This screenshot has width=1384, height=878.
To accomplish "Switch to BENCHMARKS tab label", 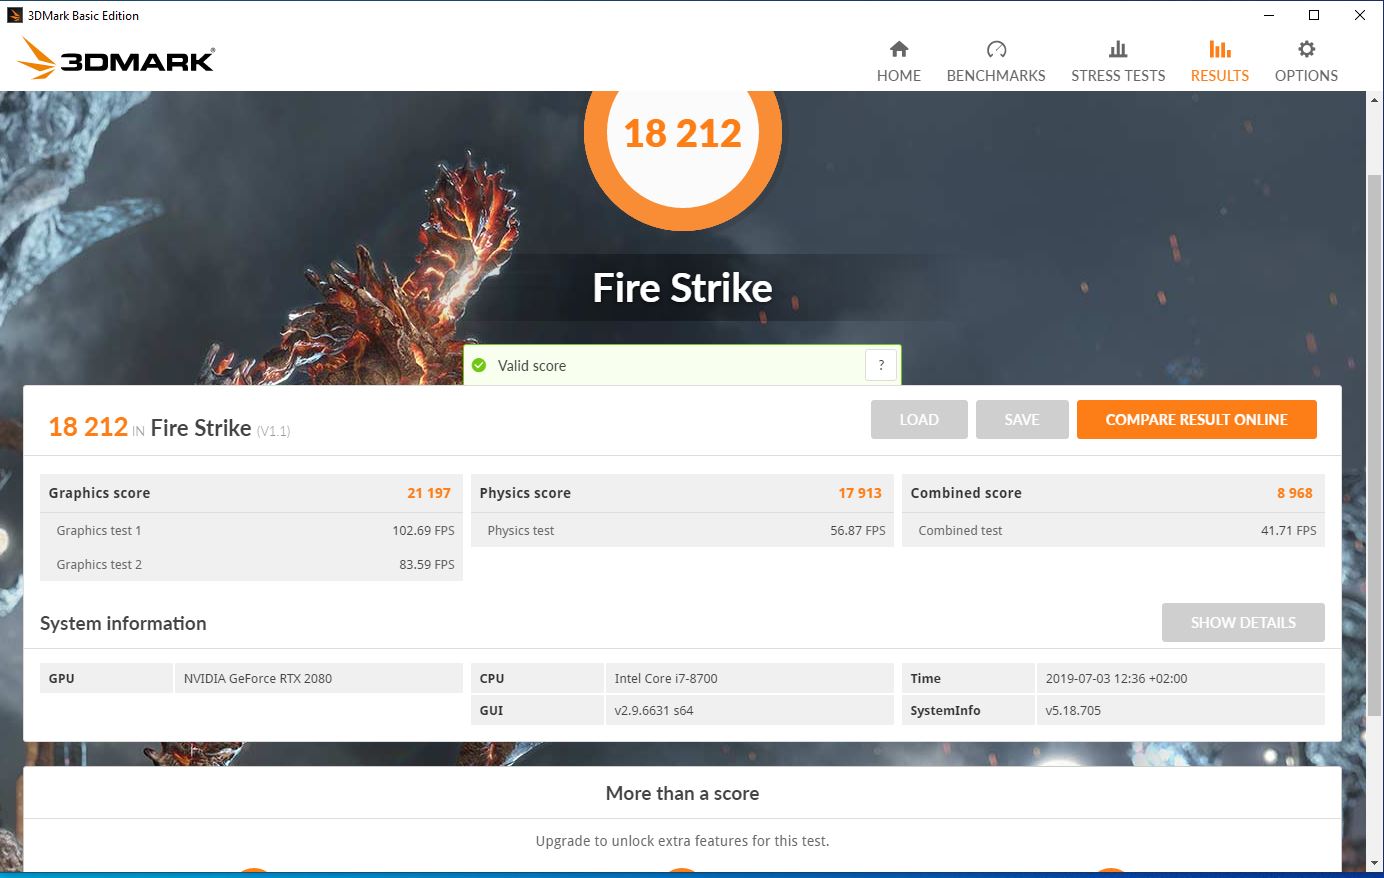I will pyautogui.click(x=996, y=76).
